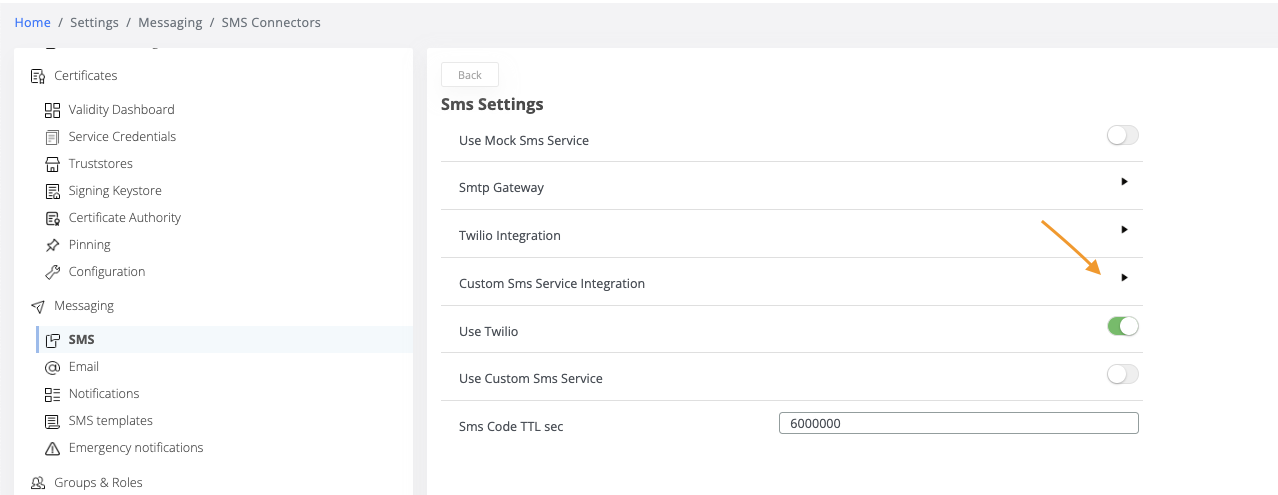Click the Sms Code TTL sec field
This screenshot has height=495, width=1278.
(x=958, y=423)
